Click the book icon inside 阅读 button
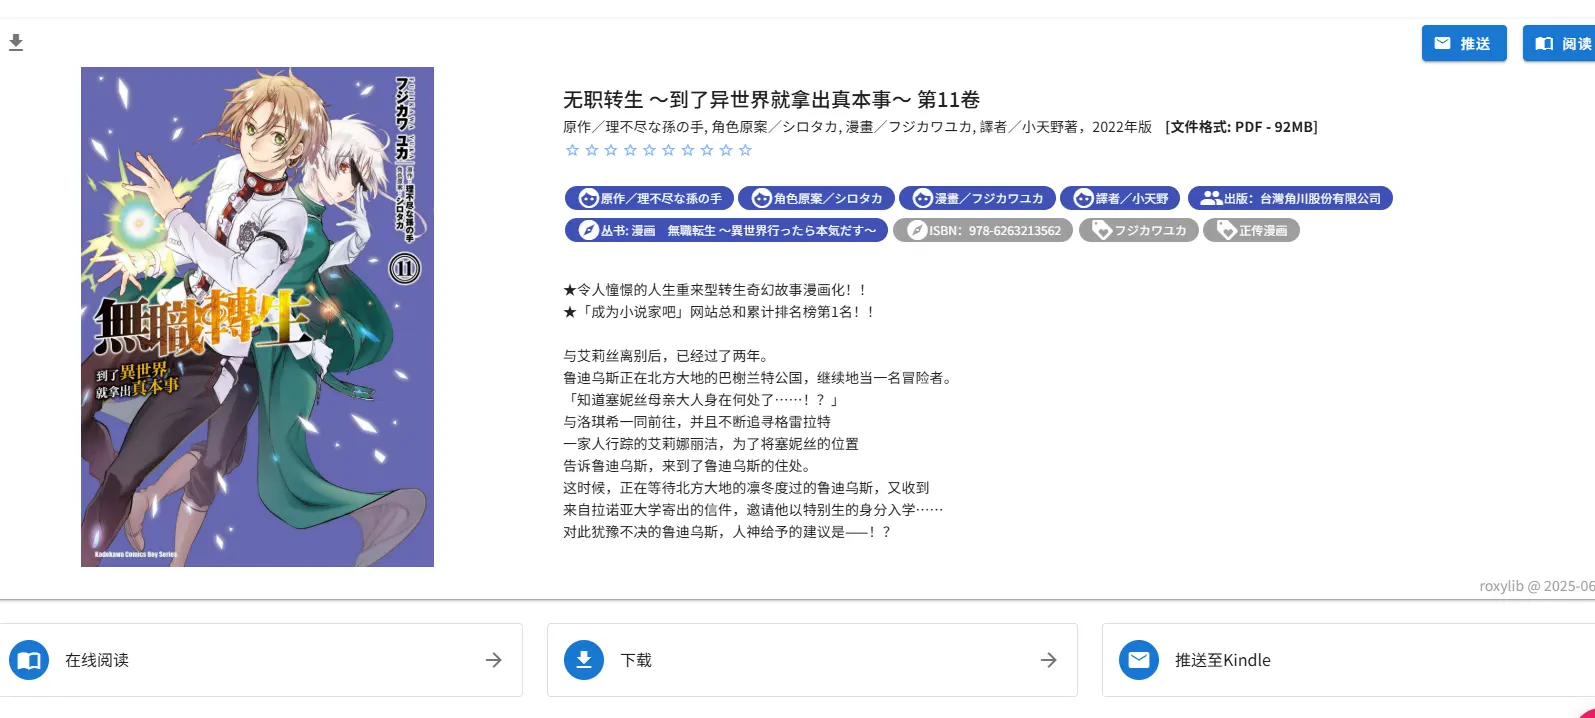Viewport: 1595px width, 718px height. point(1544,43)
